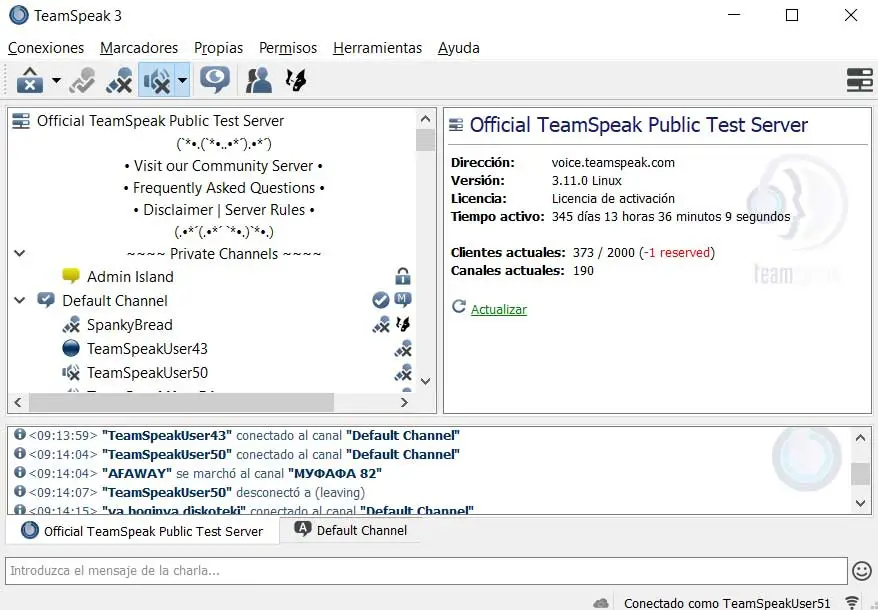Viewport: 878px width, 610px height.
Task: Select Frequently Asked Questions channel
Action: 224,188
